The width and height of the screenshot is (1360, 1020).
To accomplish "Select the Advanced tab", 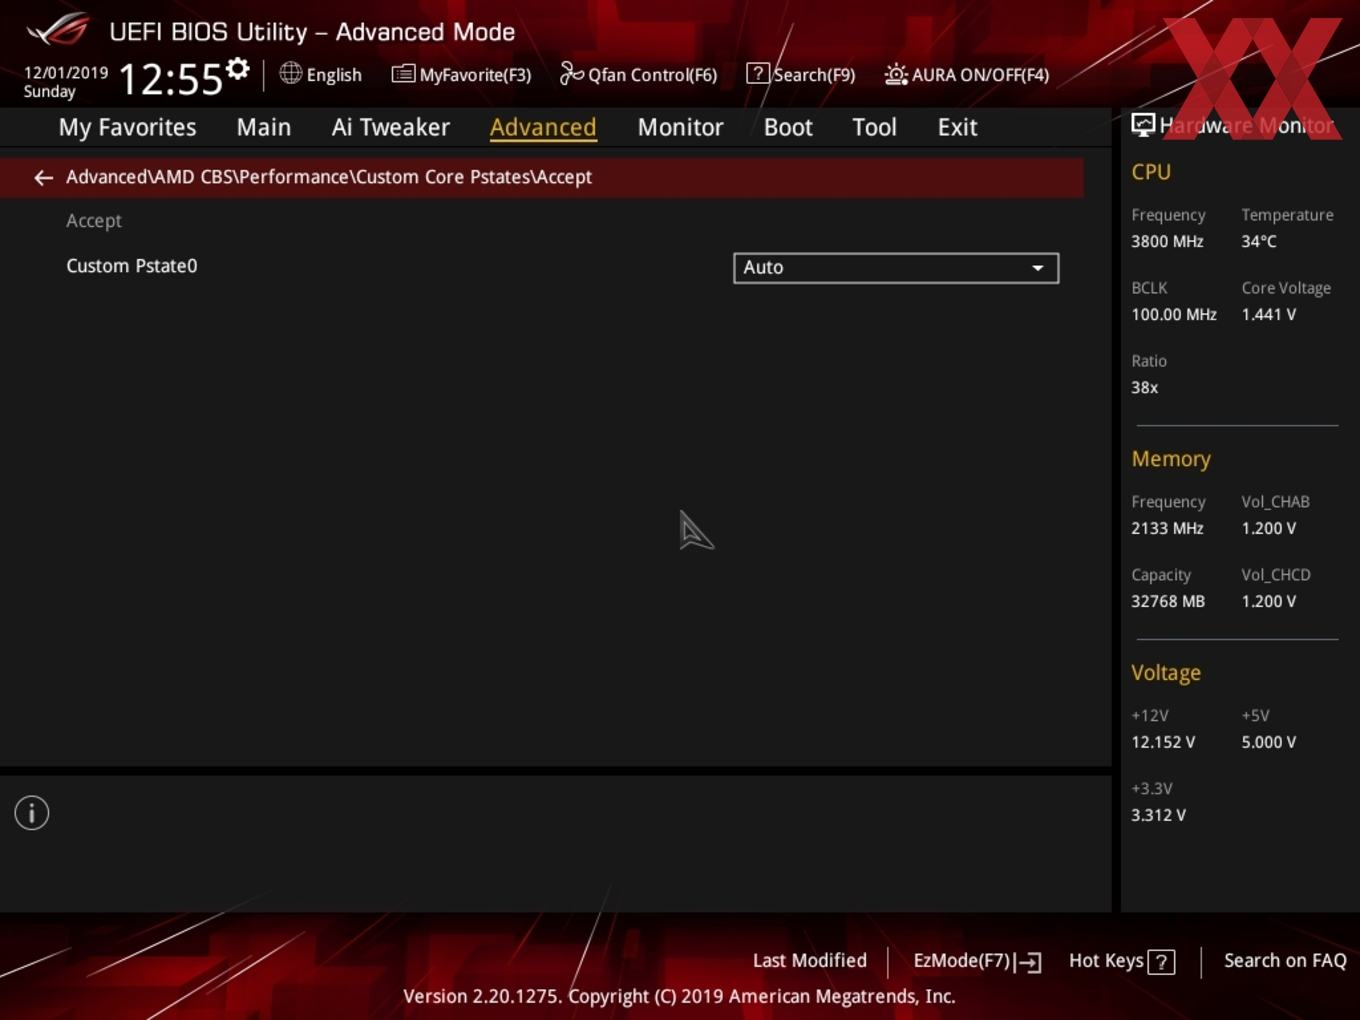I will pyautogui.click(x=543, y=127).
